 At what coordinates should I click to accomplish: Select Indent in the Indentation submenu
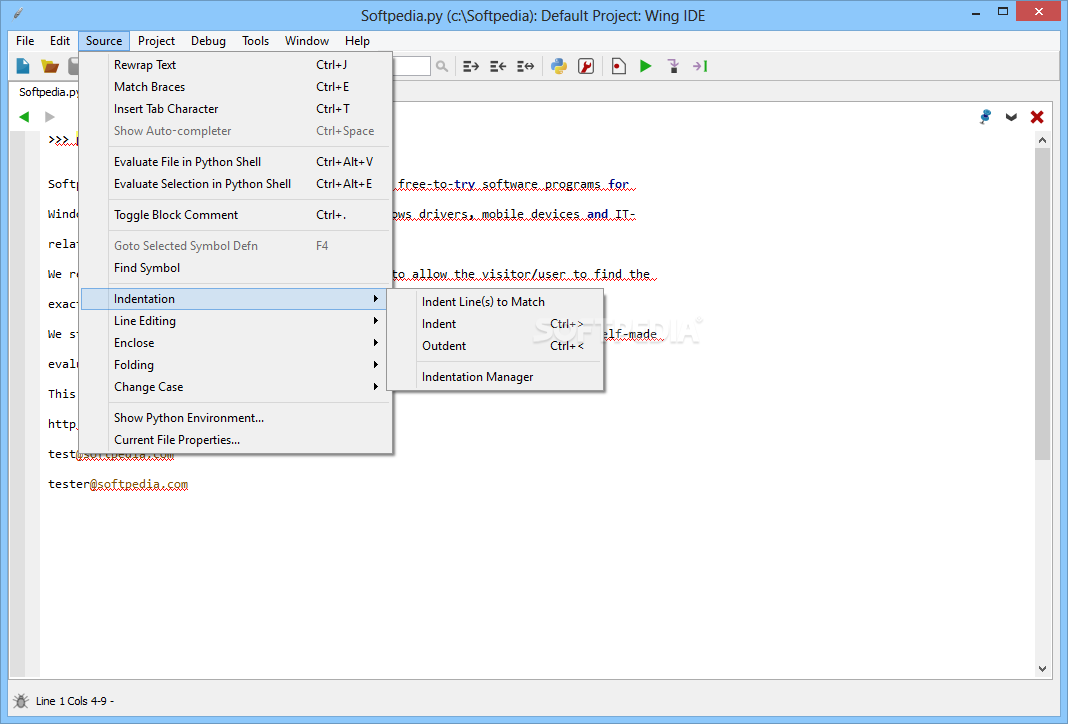[495, 324]
